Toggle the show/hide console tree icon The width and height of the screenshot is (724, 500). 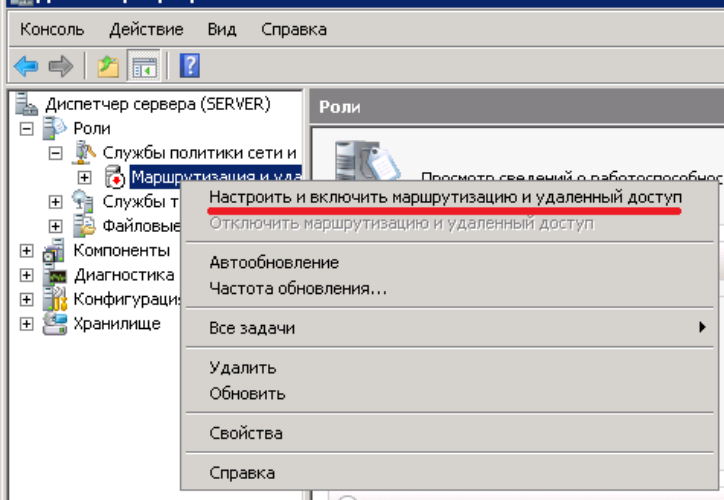click(146, 66)
